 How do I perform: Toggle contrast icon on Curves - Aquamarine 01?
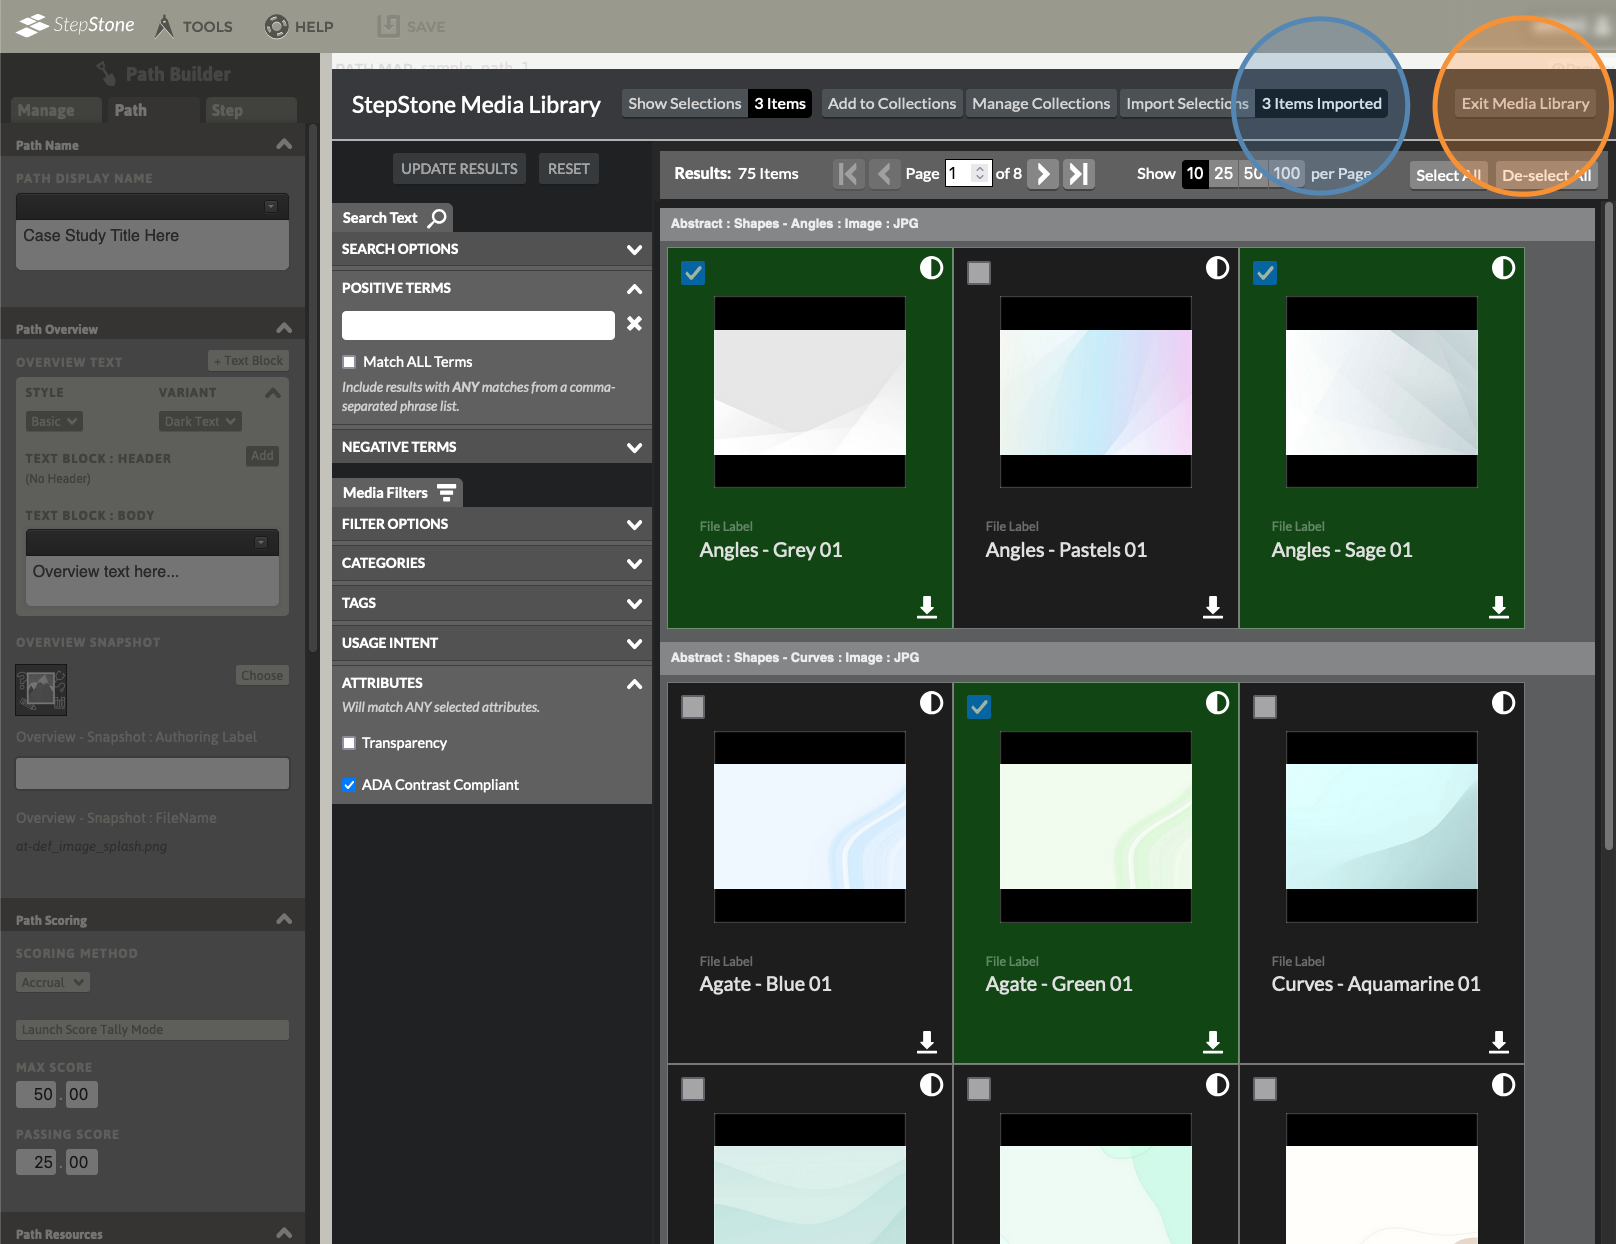point(1503,703)
